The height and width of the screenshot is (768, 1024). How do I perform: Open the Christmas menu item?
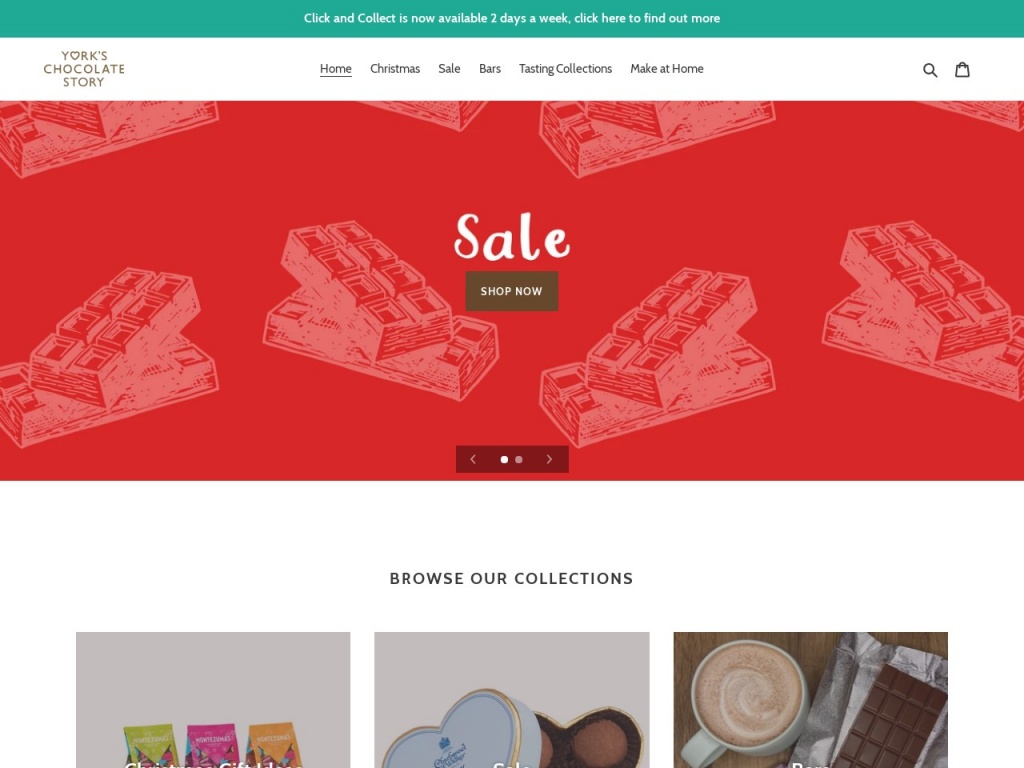pos(395,69)
